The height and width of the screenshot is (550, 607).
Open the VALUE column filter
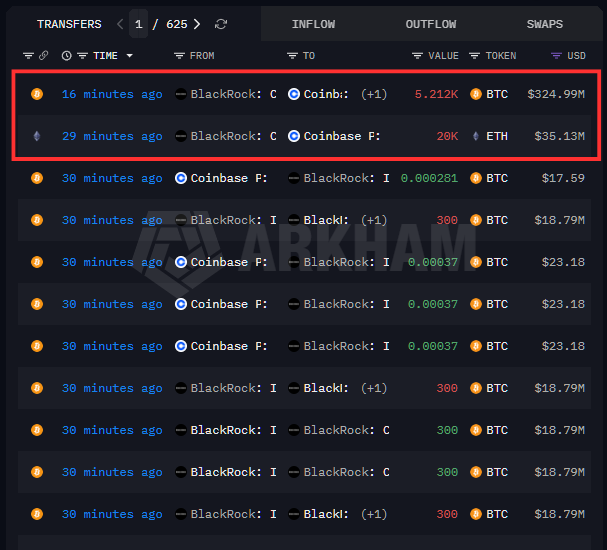tap(417, 56)
